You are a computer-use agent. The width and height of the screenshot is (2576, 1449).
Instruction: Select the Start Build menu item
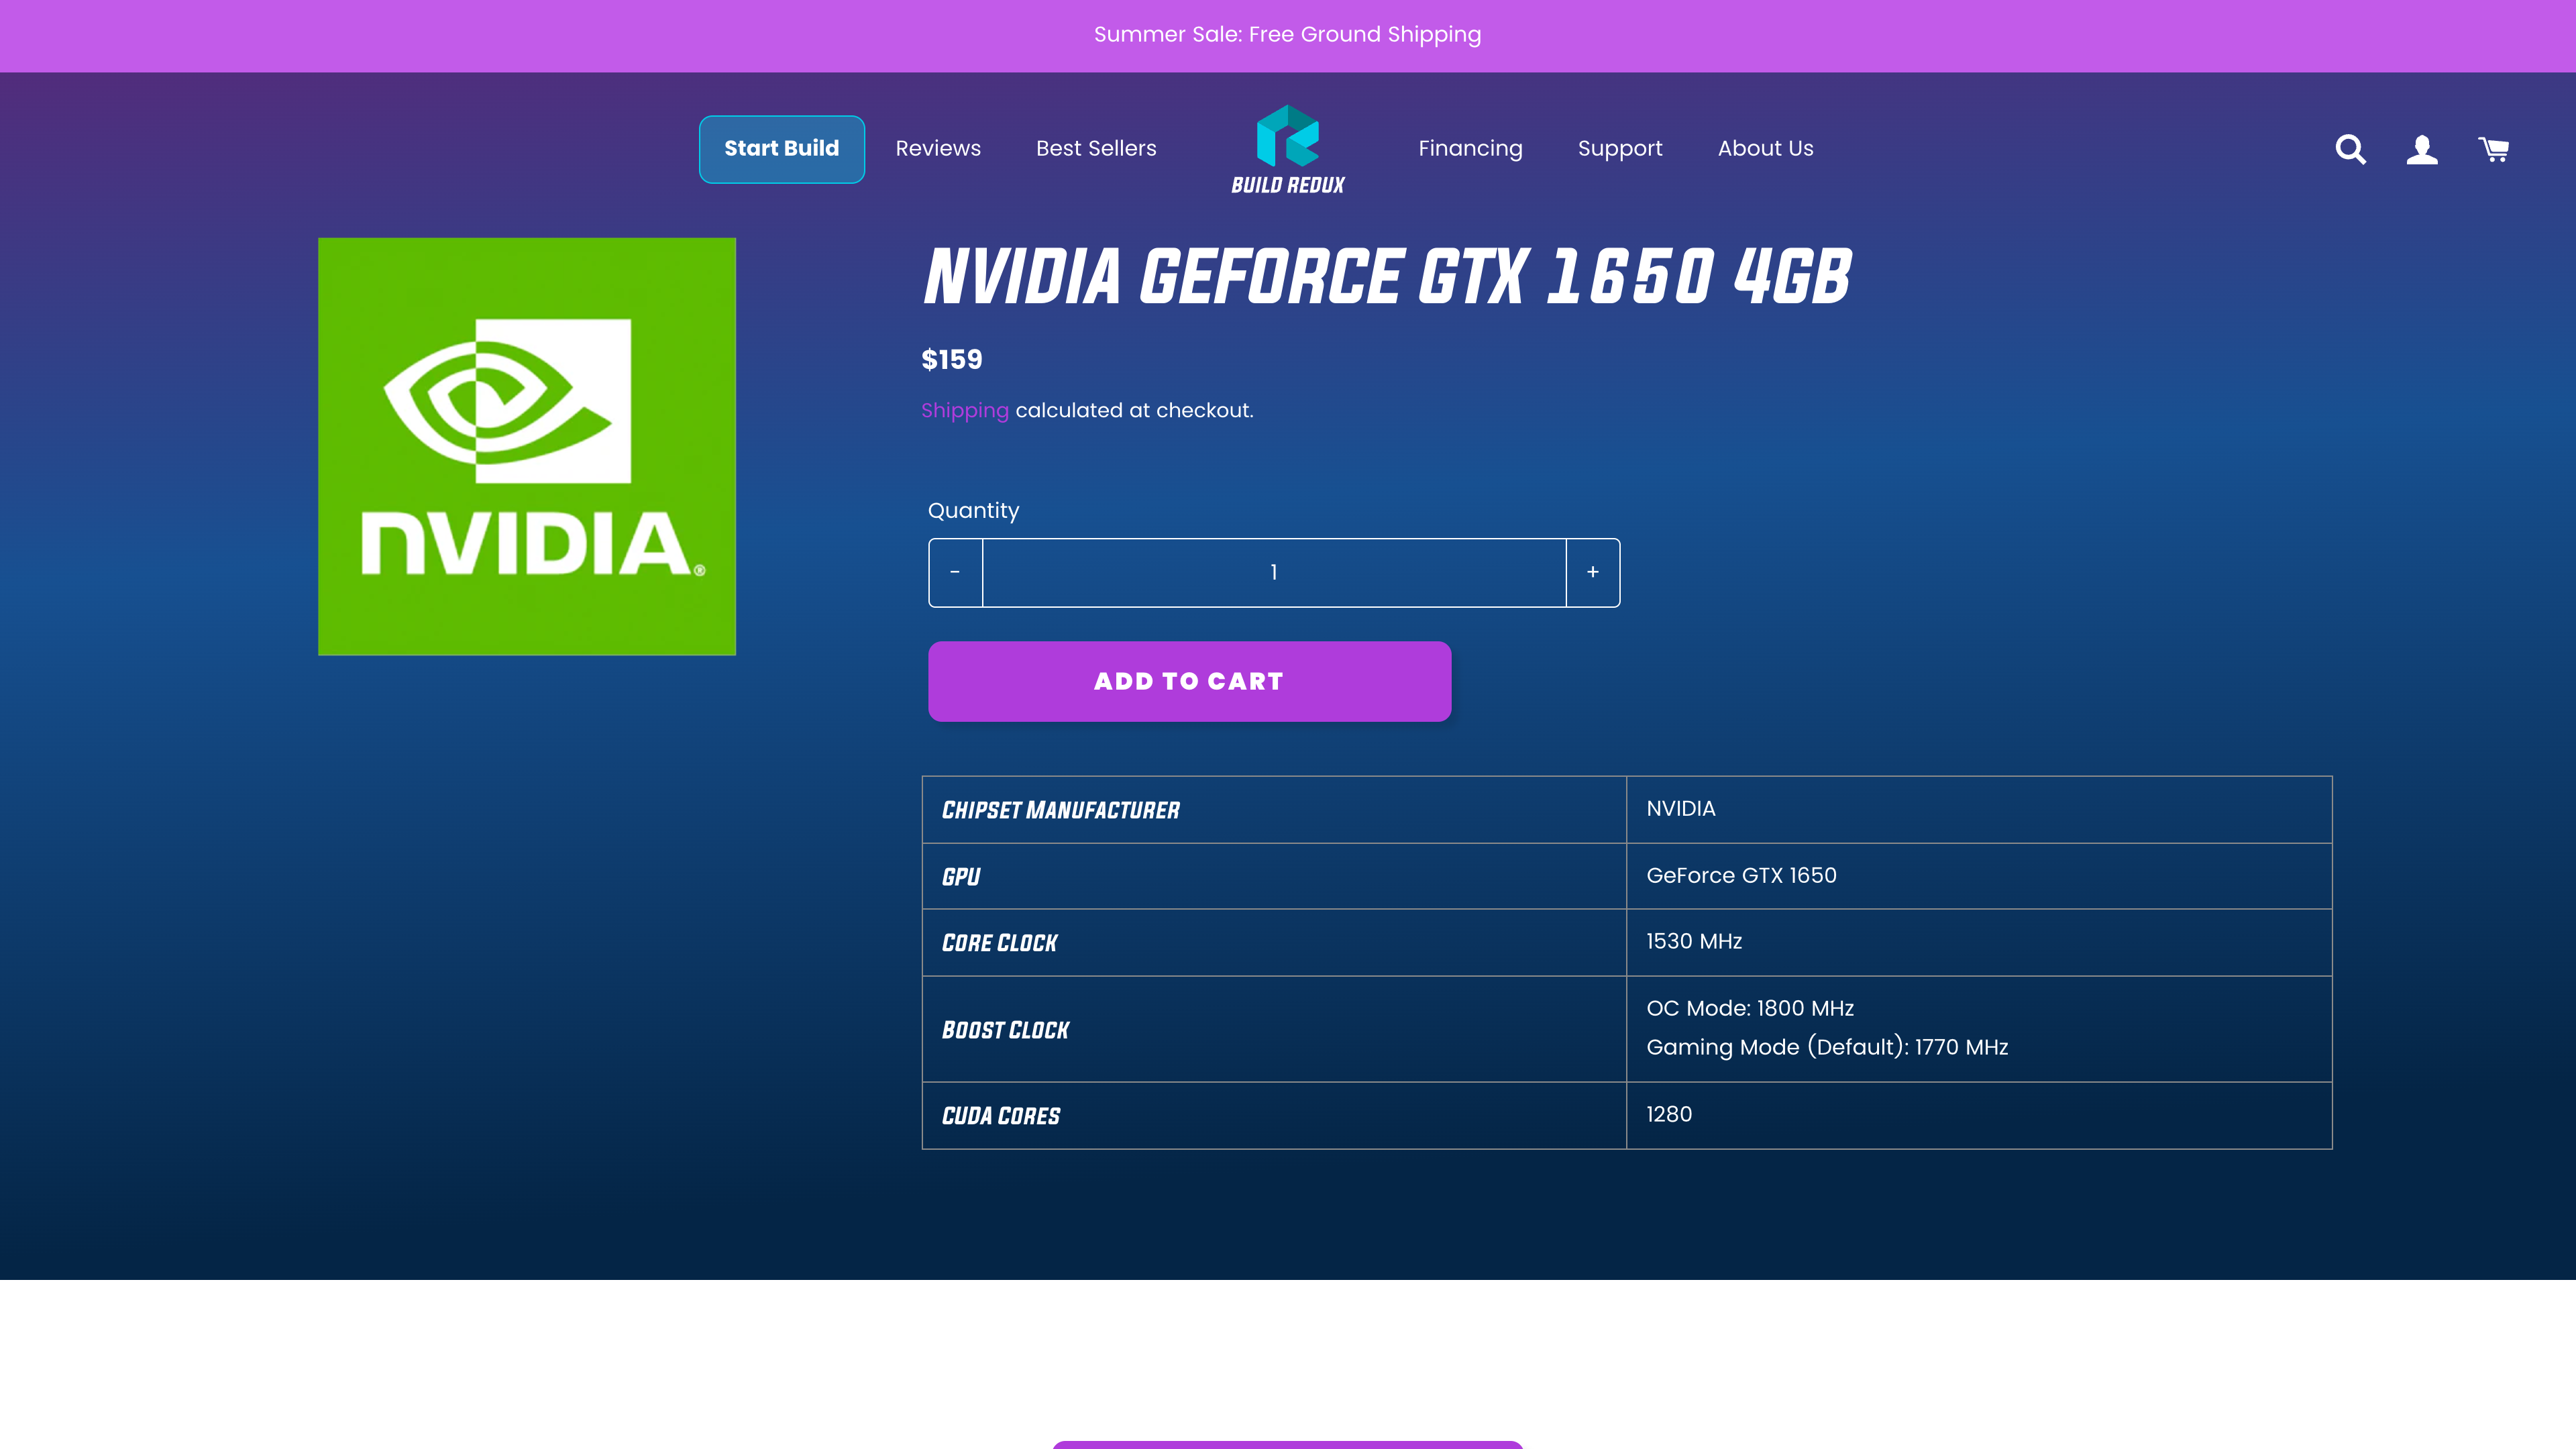pyautogui.click(x=781, y=149)
